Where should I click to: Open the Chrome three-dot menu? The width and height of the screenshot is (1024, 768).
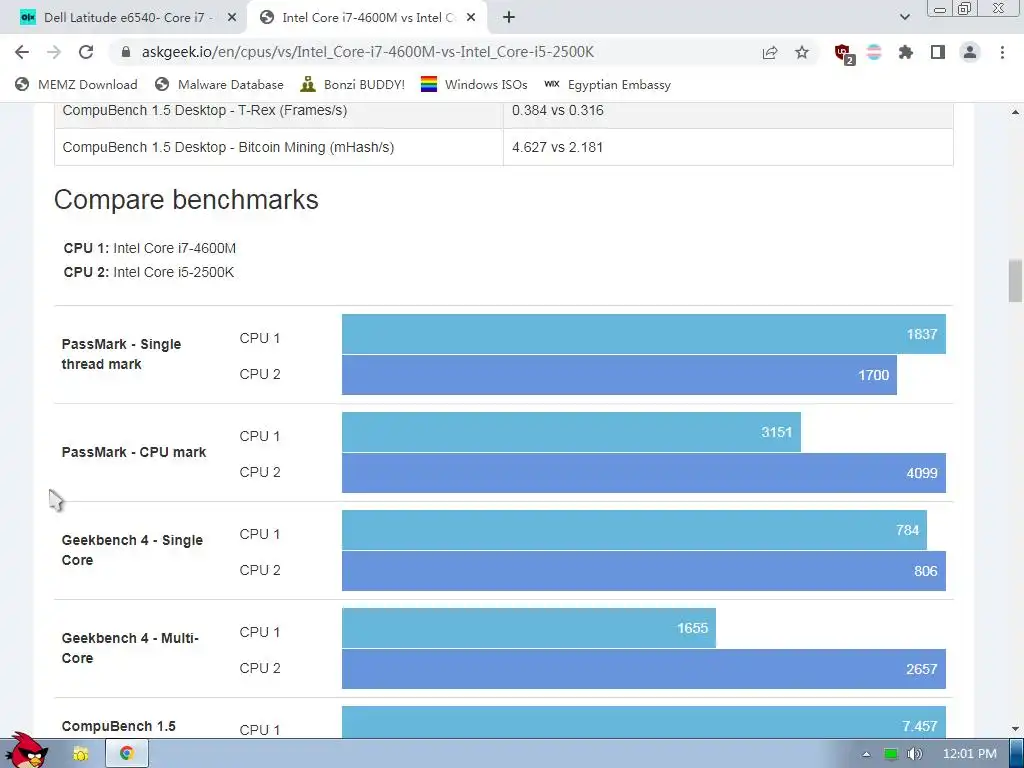[x=1002, y=52]
